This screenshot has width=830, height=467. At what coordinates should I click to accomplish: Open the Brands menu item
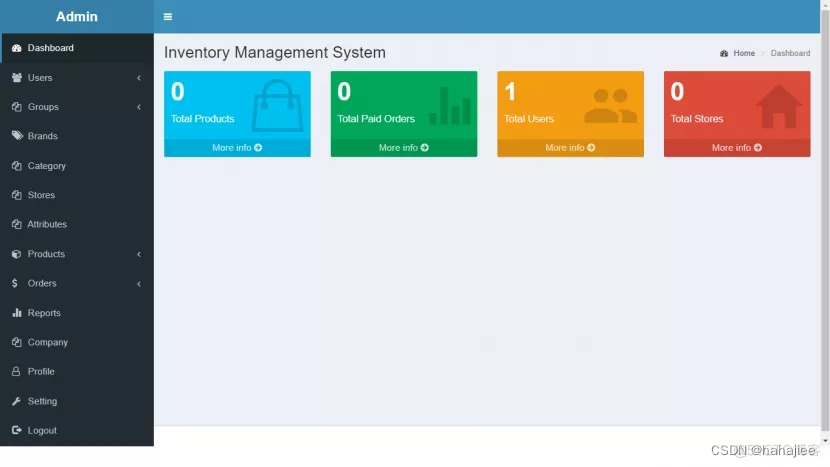tap(77, 136)
